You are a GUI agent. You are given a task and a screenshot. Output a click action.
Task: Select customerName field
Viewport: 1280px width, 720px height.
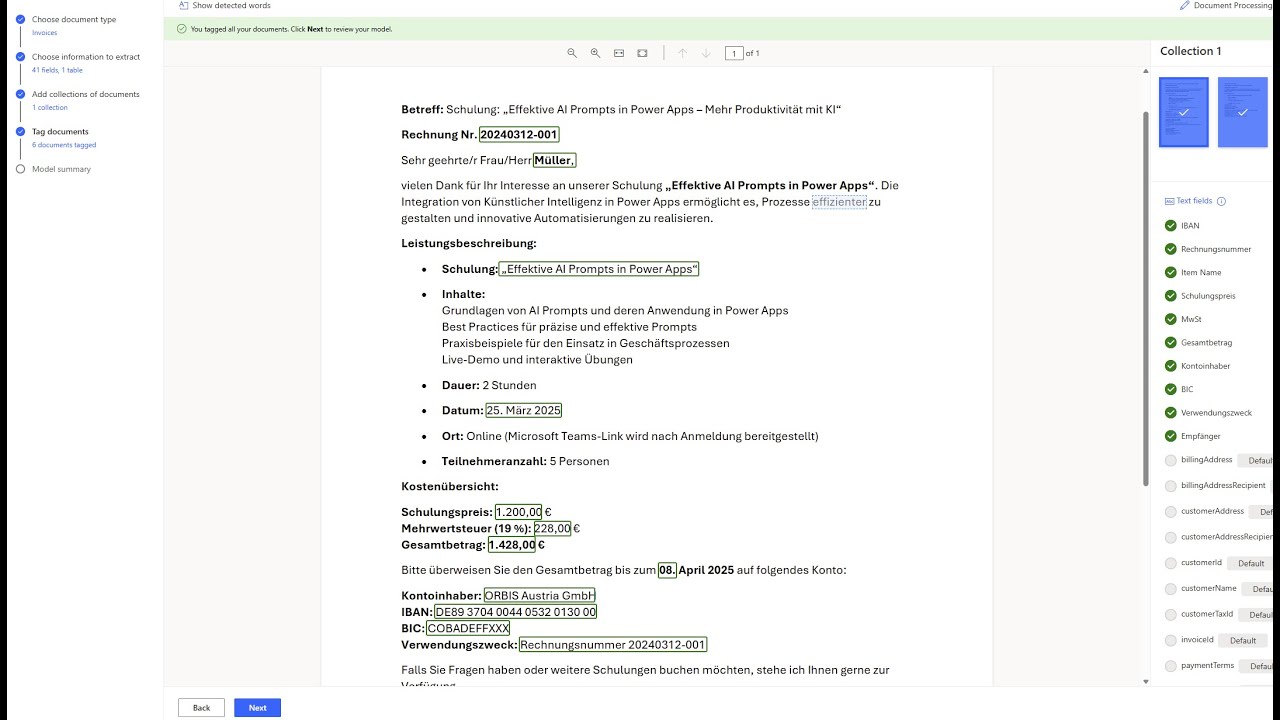pos(1208,589)
